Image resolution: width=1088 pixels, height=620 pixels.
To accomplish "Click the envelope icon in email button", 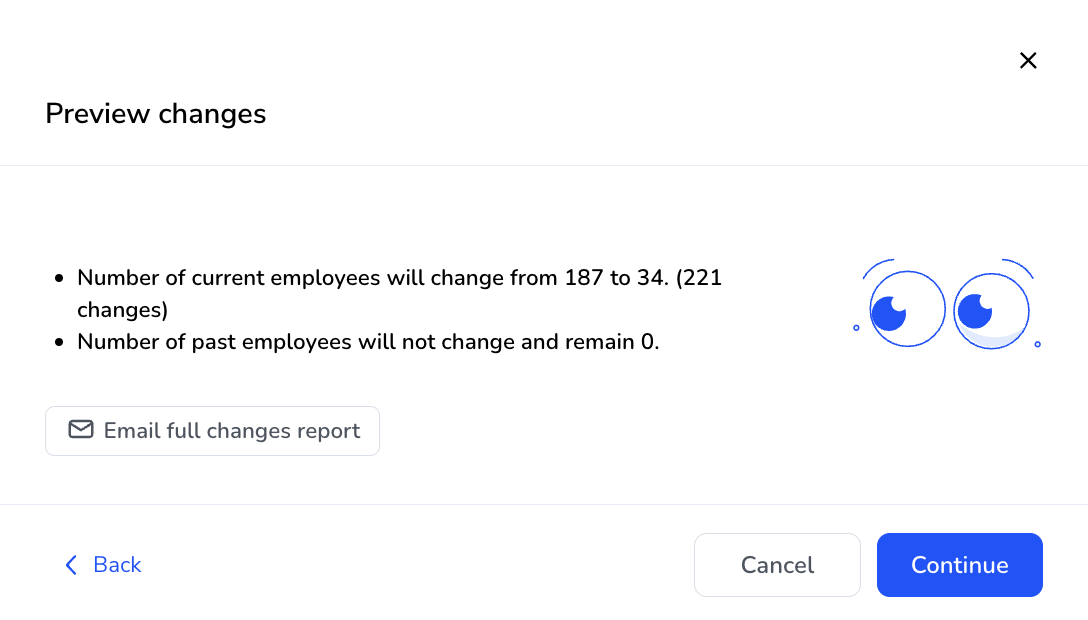I will (x=80, y=430).
